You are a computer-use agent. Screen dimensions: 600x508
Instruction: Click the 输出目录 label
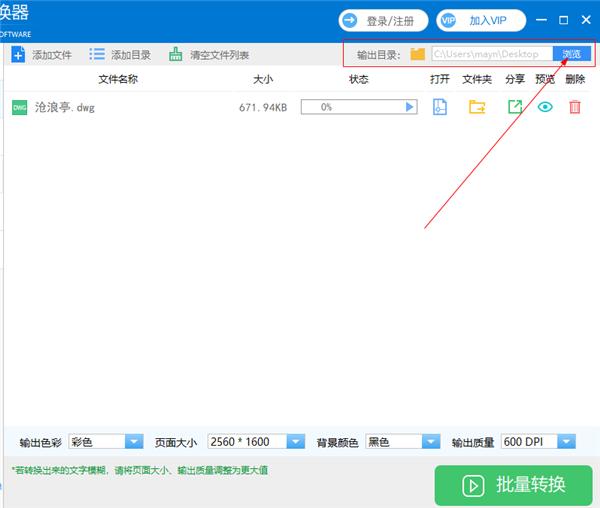pyautogui.click(x=378, y=55)
